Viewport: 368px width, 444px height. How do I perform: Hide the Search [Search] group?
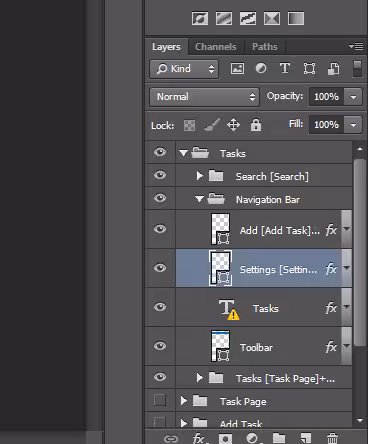pos(160,175)
